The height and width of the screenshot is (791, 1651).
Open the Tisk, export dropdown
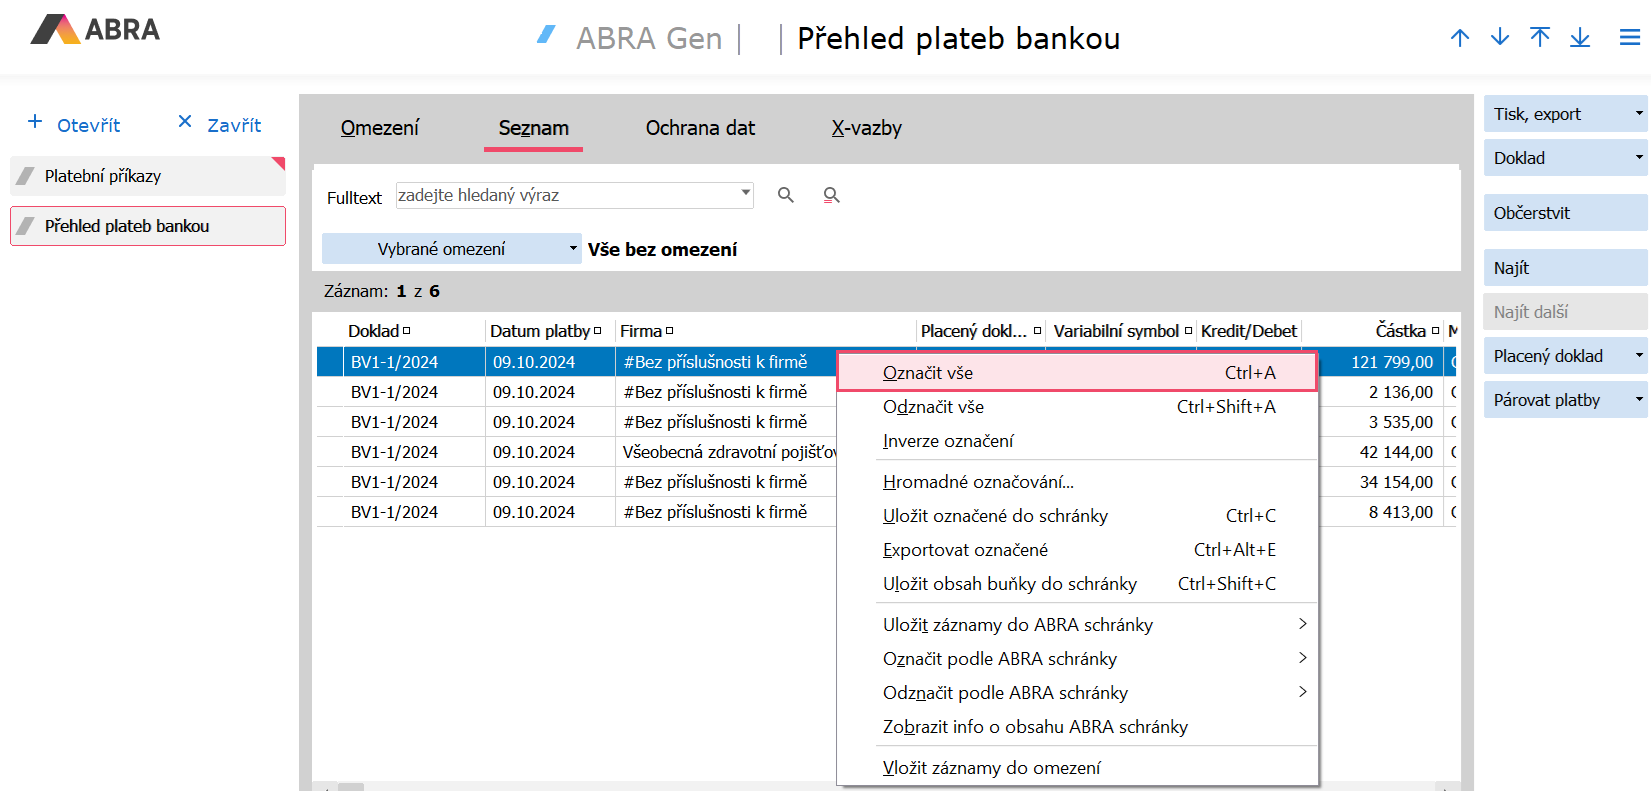tap(1638, 114)
